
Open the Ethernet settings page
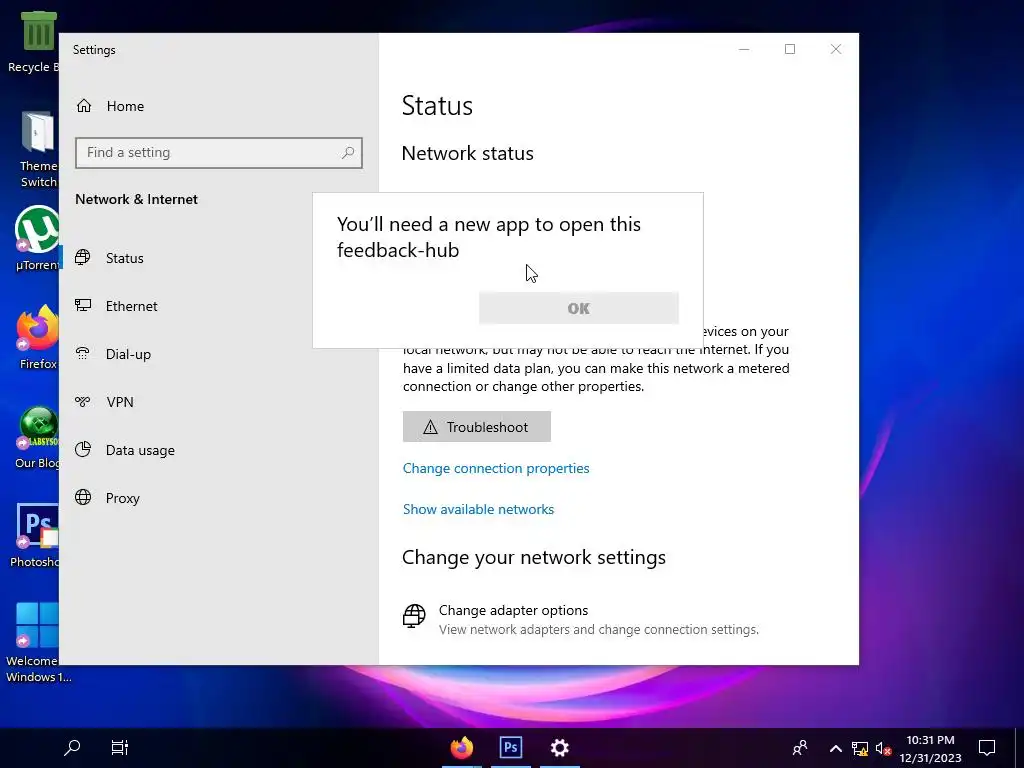pos(131,306)
